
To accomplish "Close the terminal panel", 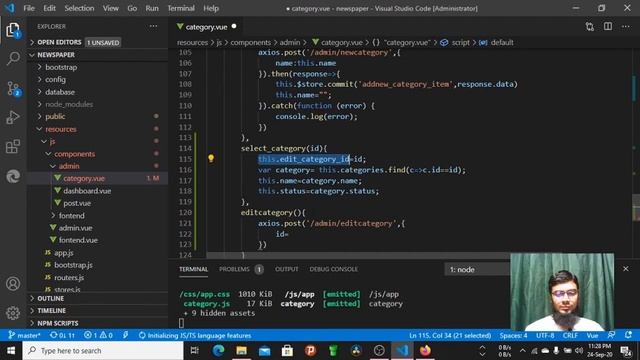I will 626,269.
